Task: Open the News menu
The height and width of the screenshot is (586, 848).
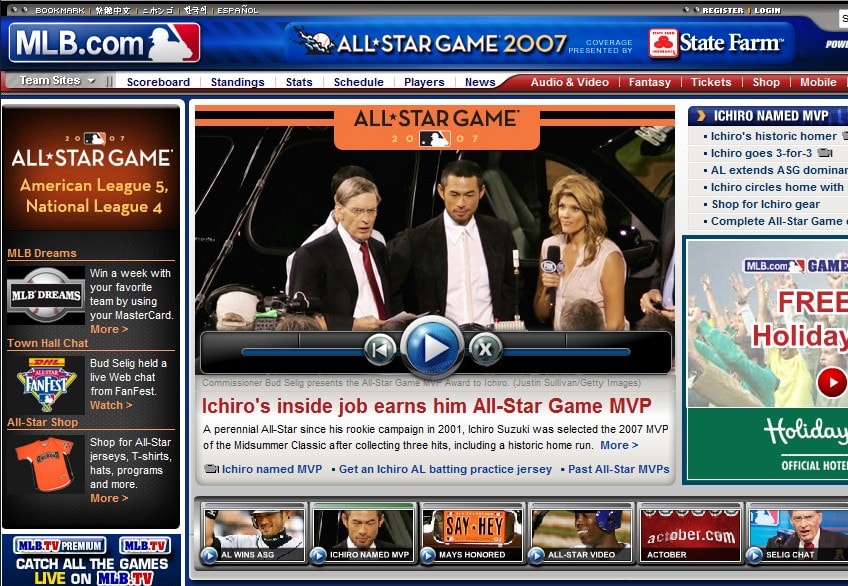Action: (480, 82)
